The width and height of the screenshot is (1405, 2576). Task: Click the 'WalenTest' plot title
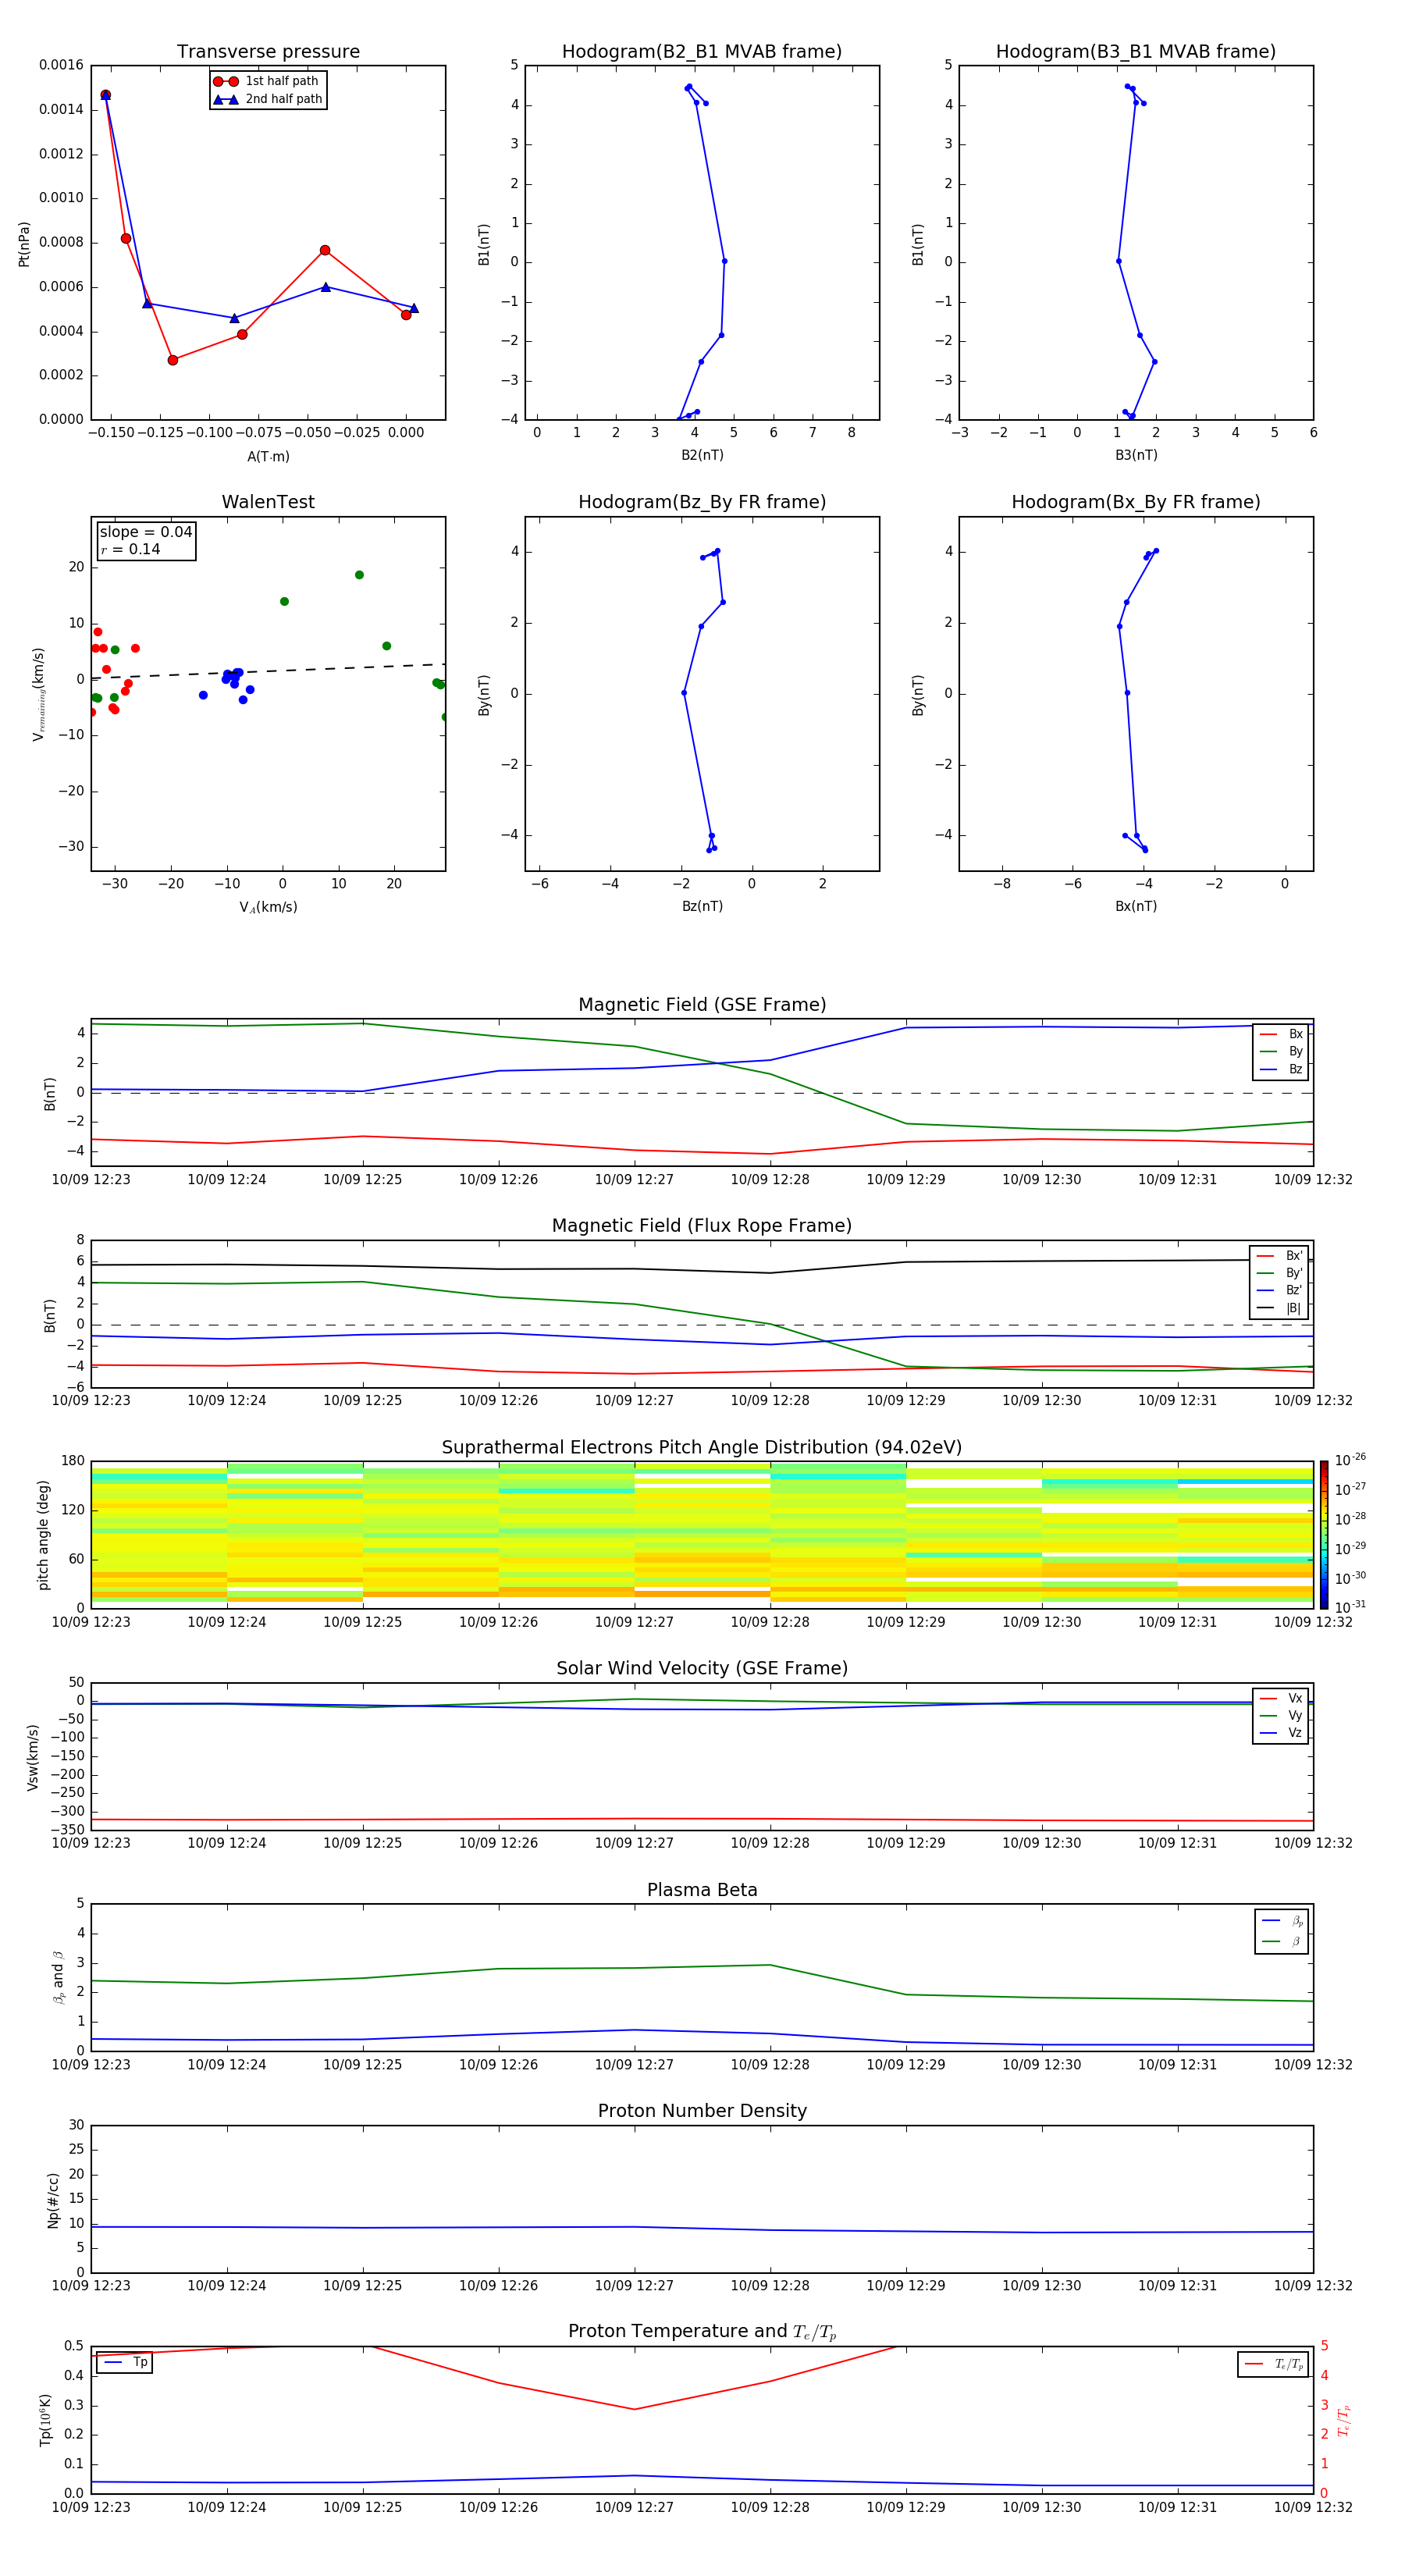[268, 502]
